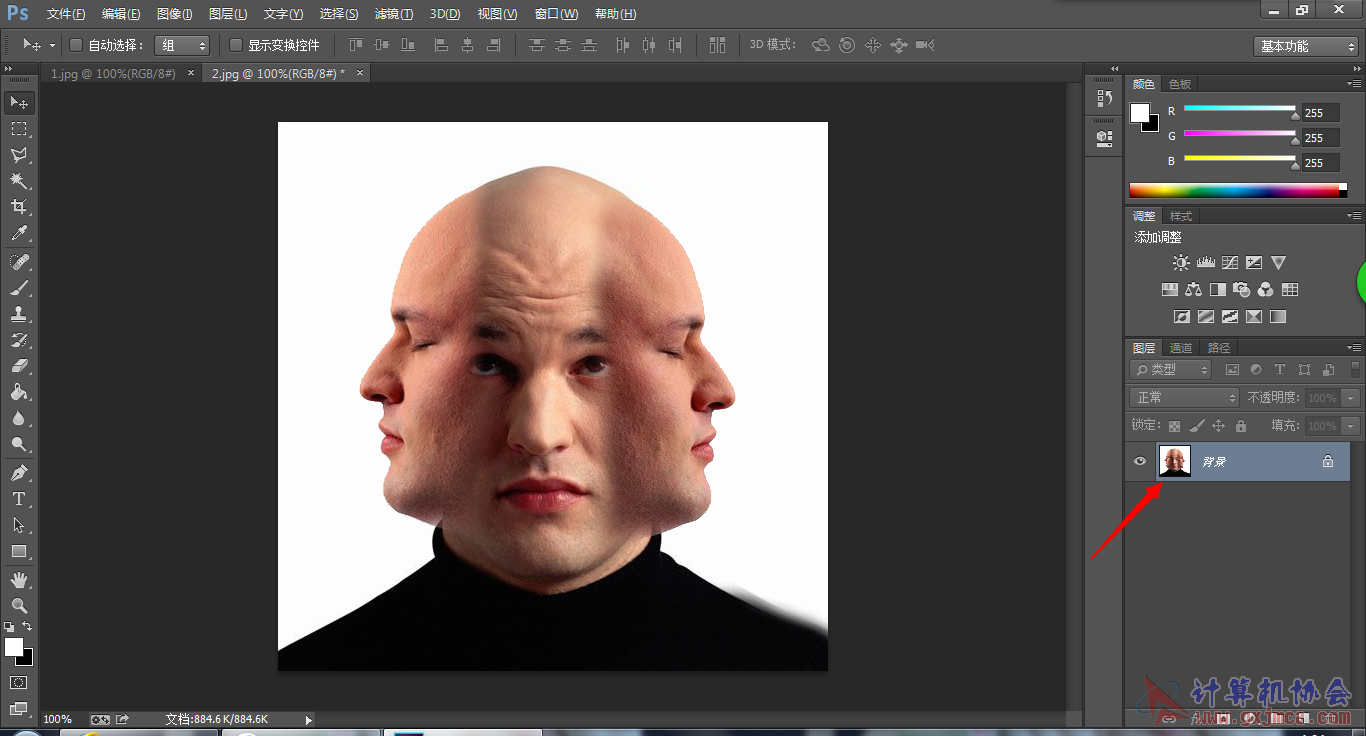Open the 类型 layer filter dropdown
Image resolution: width=1366 pixels, height=736 pixels.
tap(1170, 370)
